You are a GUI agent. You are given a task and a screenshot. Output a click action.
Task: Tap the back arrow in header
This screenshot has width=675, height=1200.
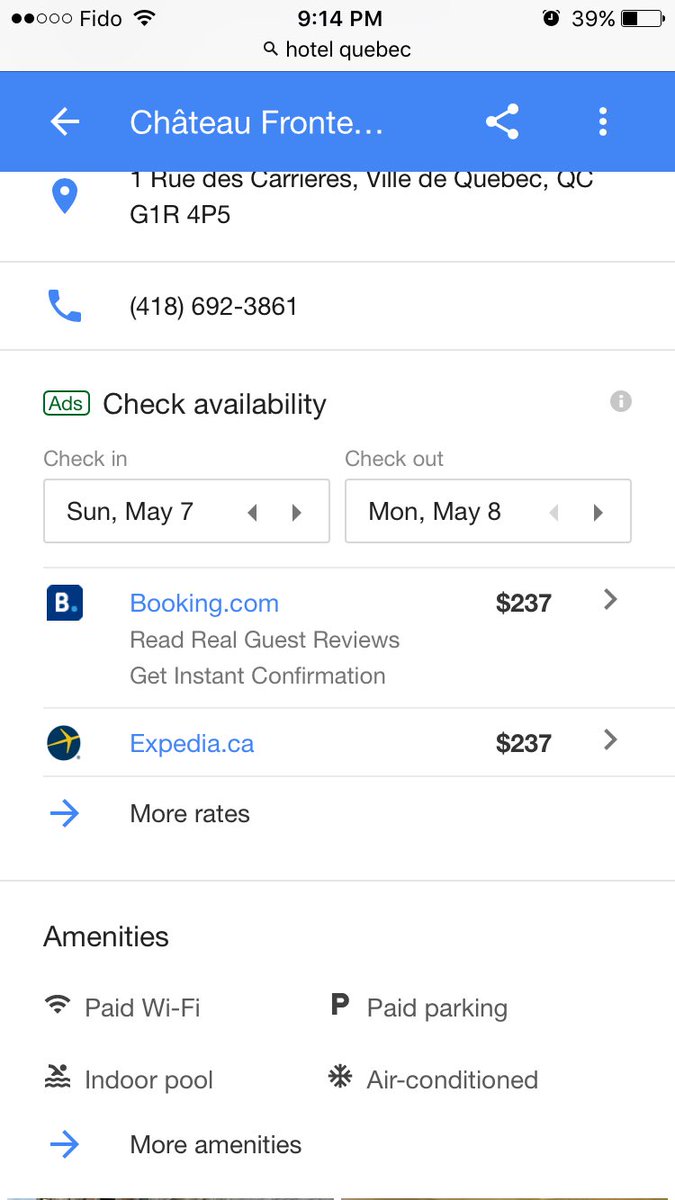coord(65,122)
